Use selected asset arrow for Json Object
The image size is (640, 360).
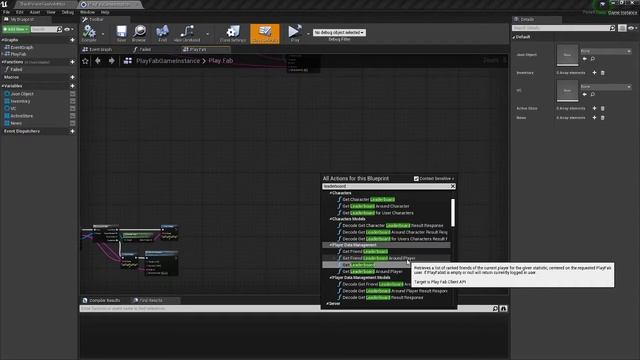click(584, 59)
